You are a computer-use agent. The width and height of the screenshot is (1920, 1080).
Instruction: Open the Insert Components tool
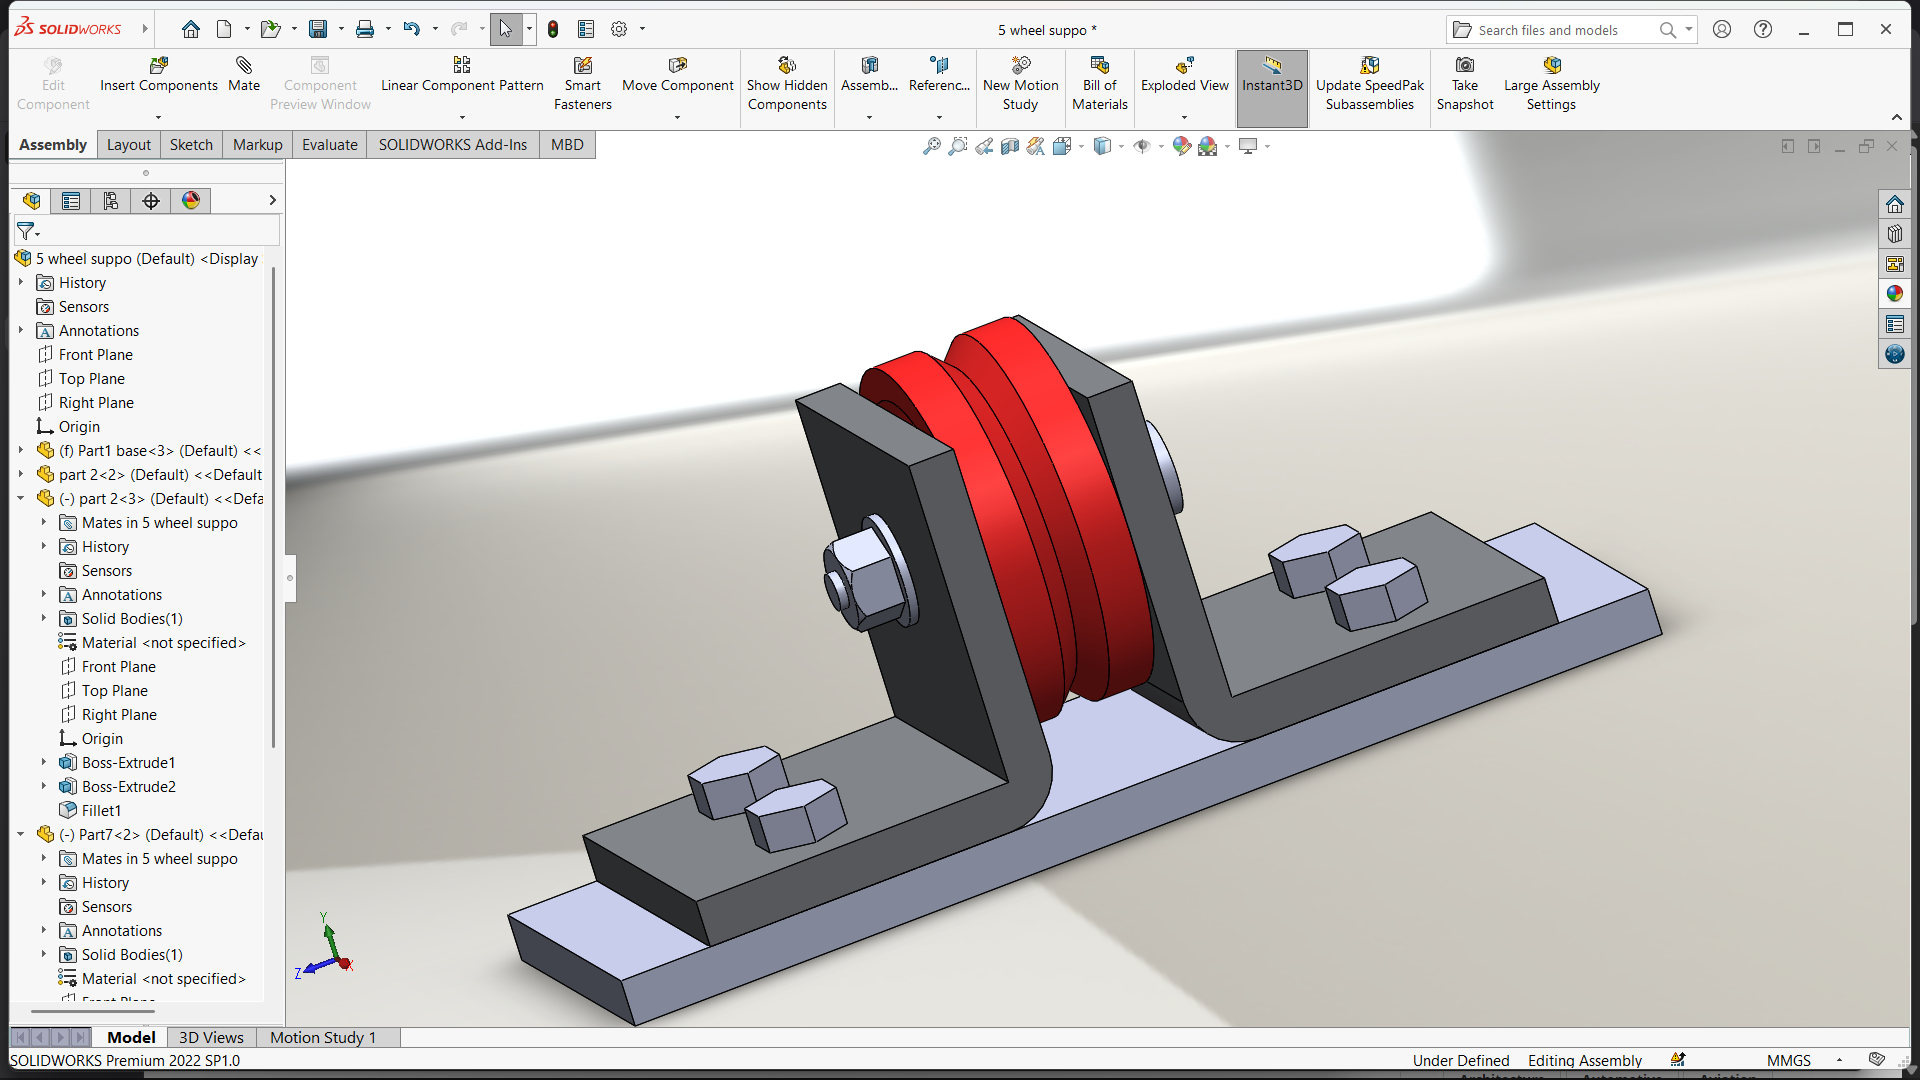[x=158, y=75]
